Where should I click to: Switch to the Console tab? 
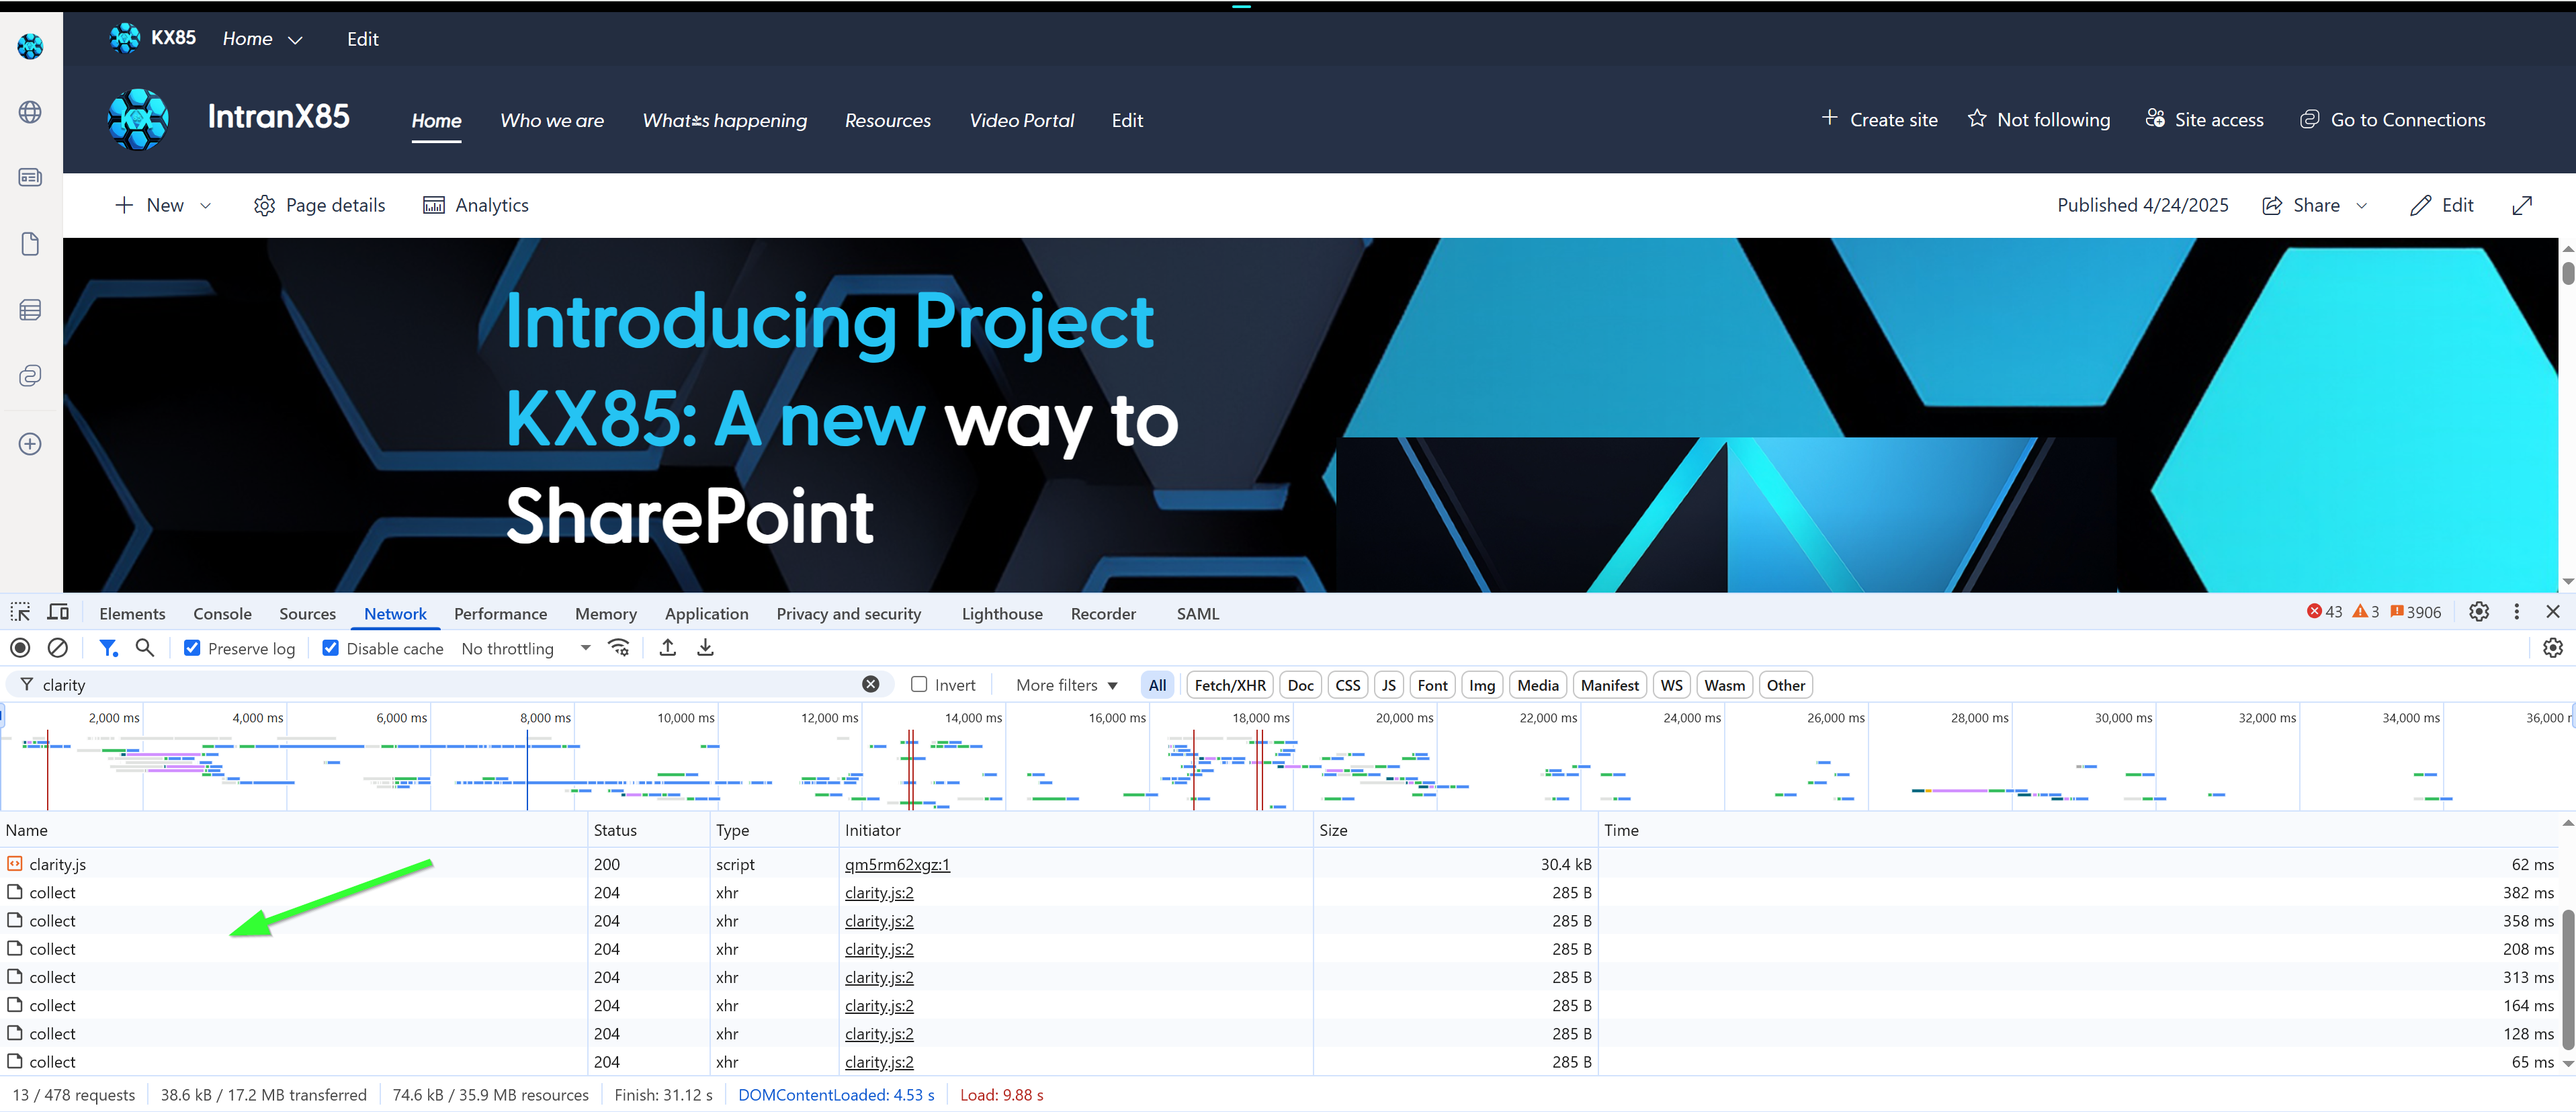(222, 613)
